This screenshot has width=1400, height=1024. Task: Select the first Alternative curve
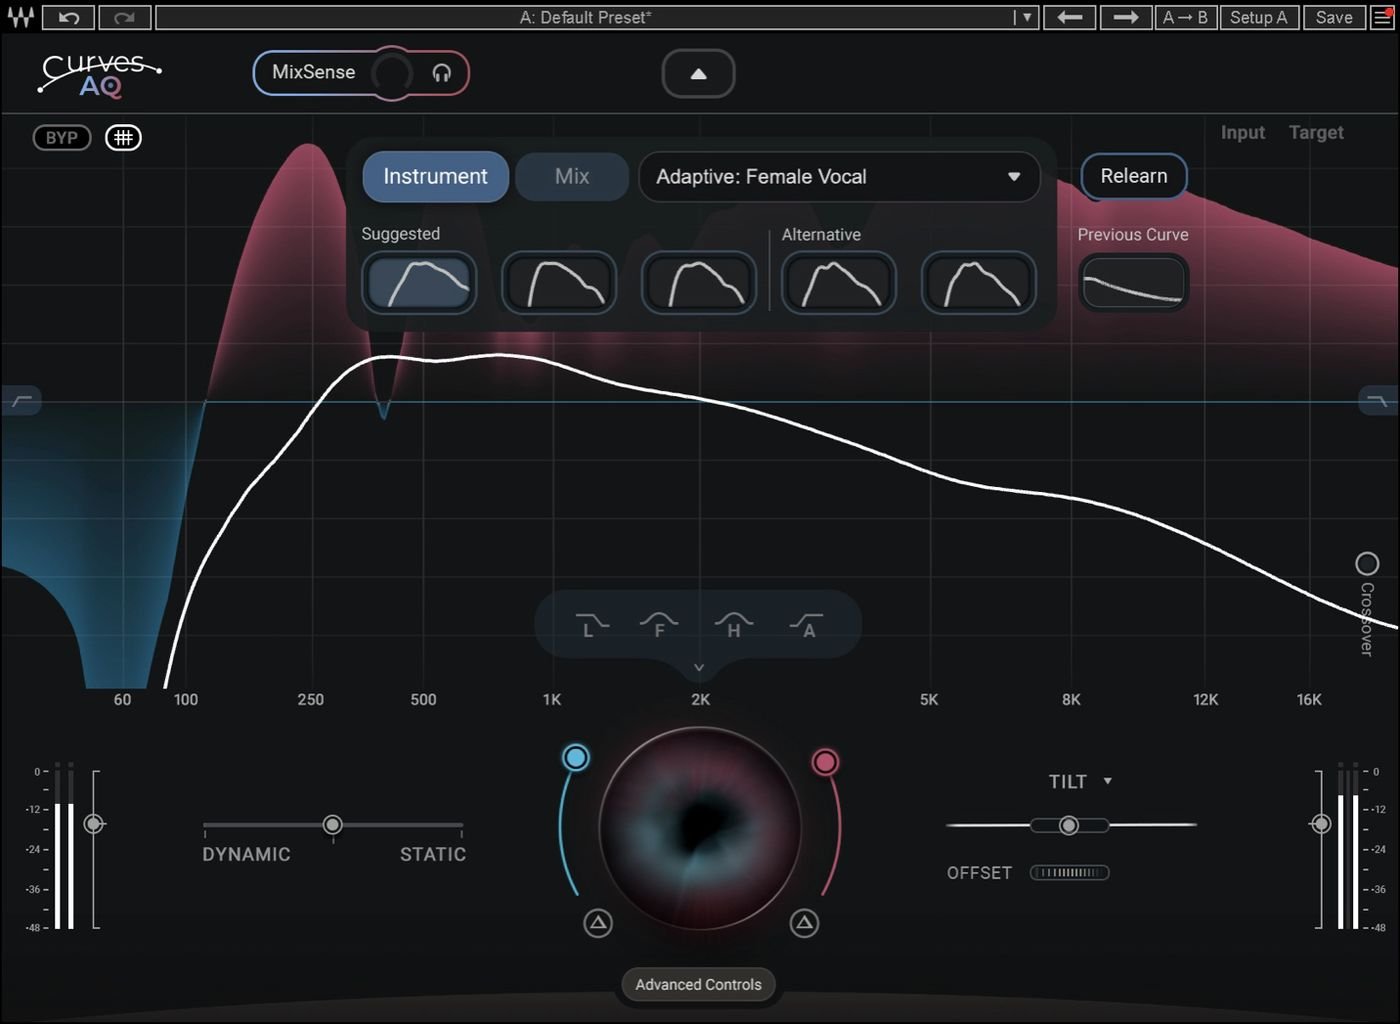coord(839,284)
